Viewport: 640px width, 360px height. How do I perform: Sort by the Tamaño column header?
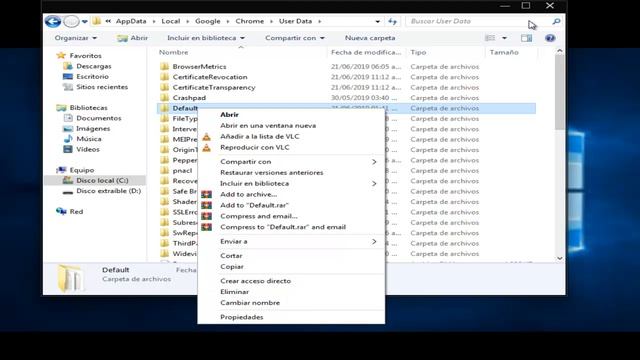[504, 52]
